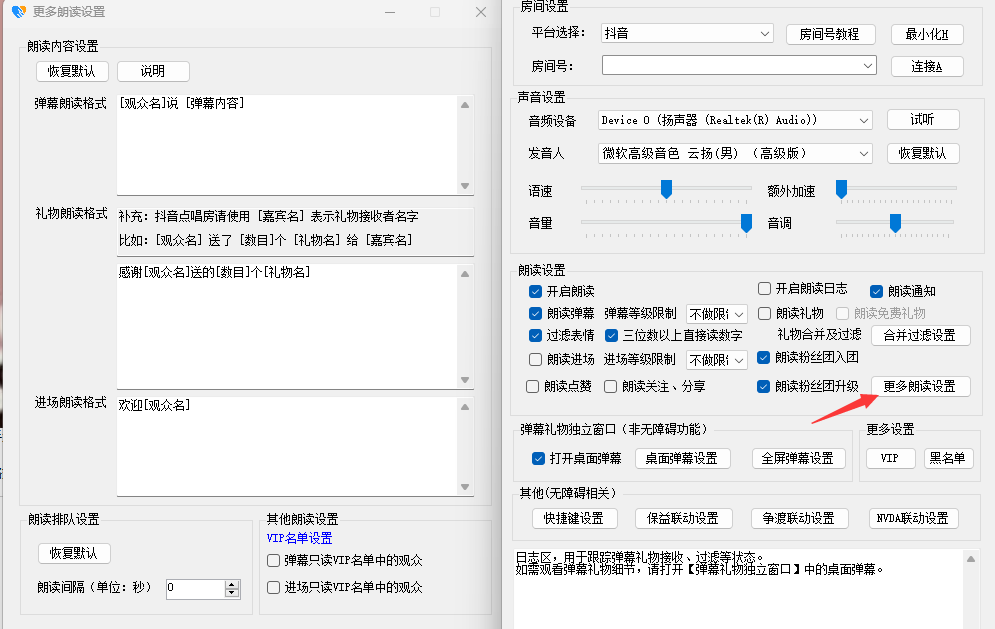
Task: Enable the 朗读点赞 checkbox
Action: click(532, 387)
